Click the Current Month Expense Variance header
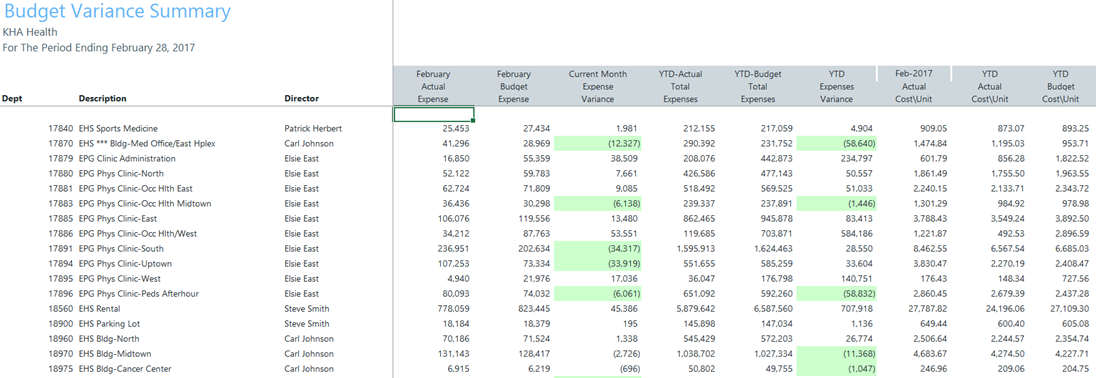The image size is (1096, 378). pos(598,87)
